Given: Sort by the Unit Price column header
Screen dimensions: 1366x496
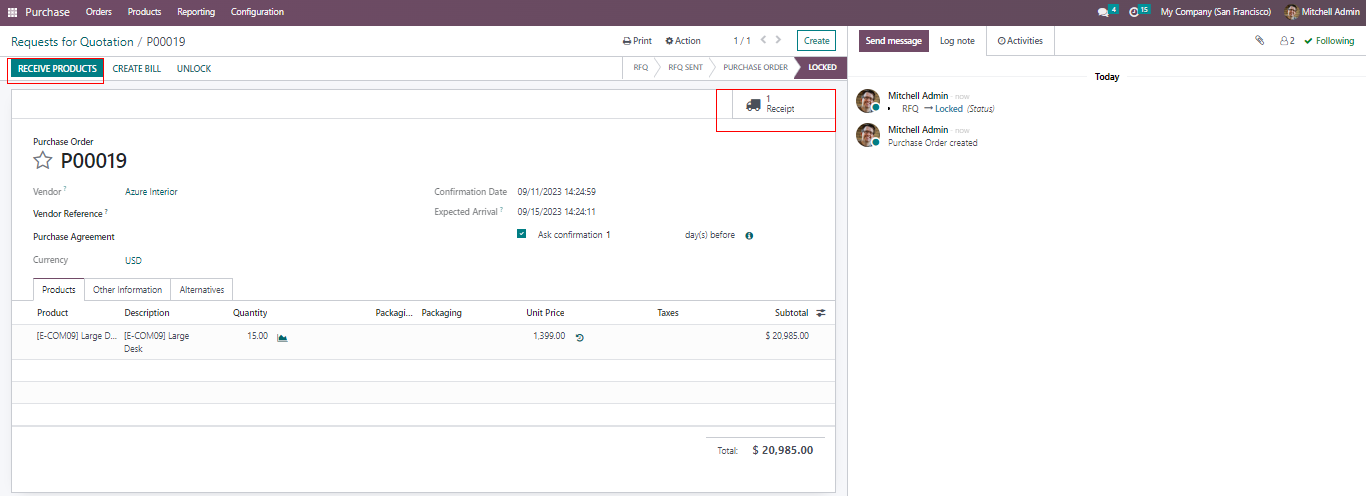Looking at the screenshot, I should click(545, 313).
